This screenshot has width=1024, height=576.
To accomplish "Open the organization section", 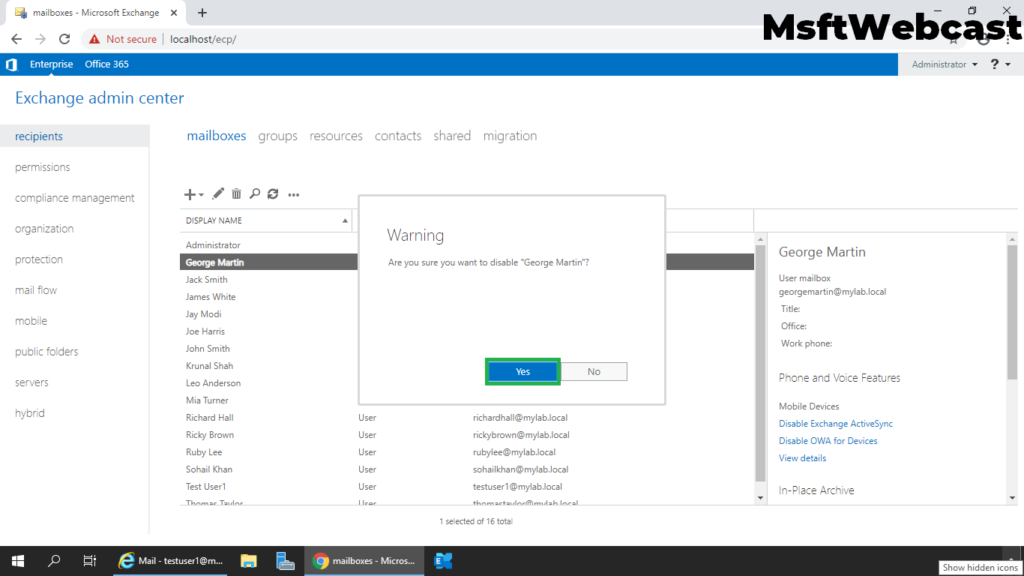I will [x=44, y=229].
